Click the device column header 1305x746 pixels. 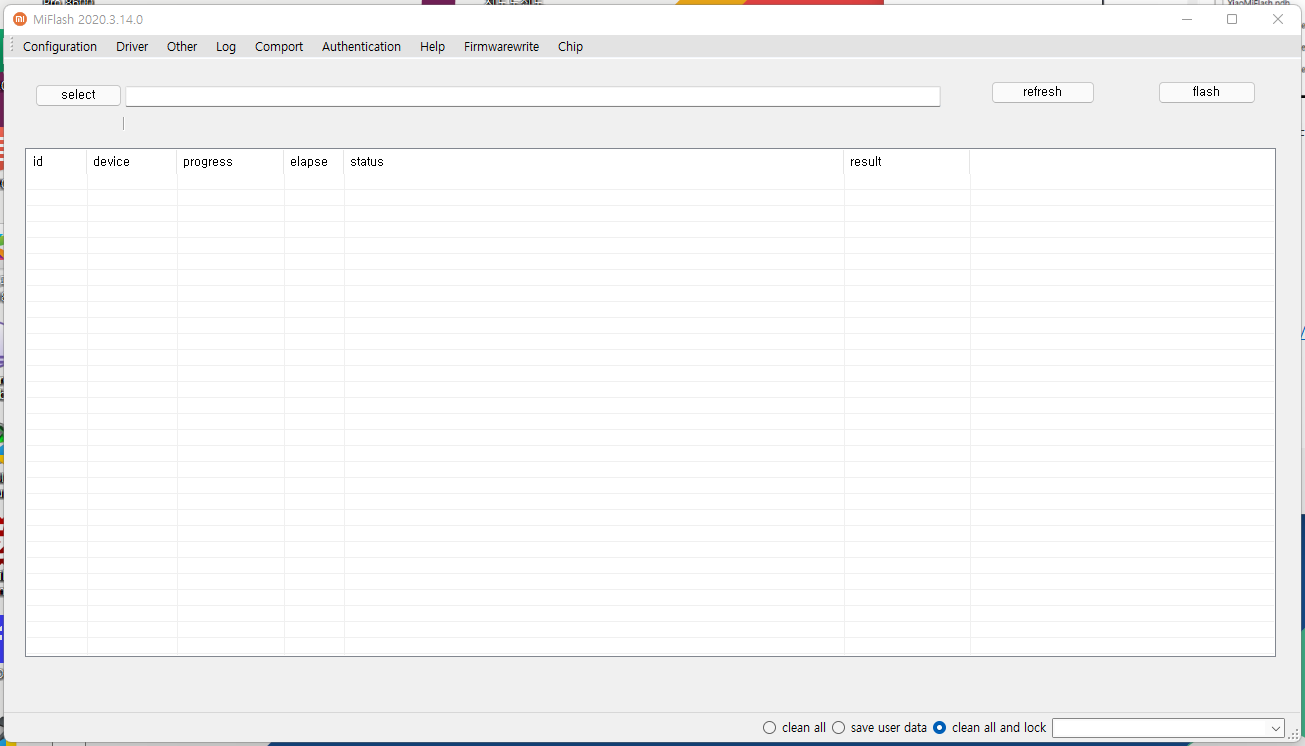[x=132, y=162]
